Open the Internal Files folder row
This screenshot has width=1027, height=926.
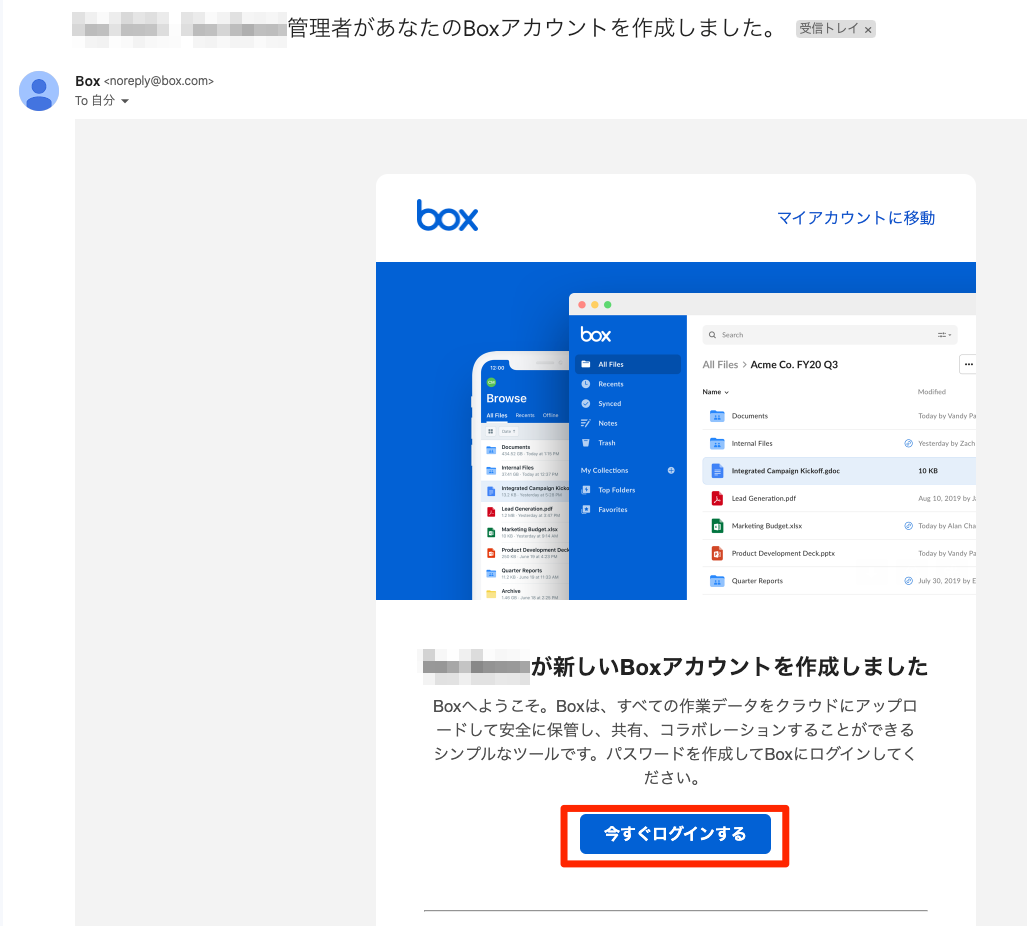tap(839, 443)
